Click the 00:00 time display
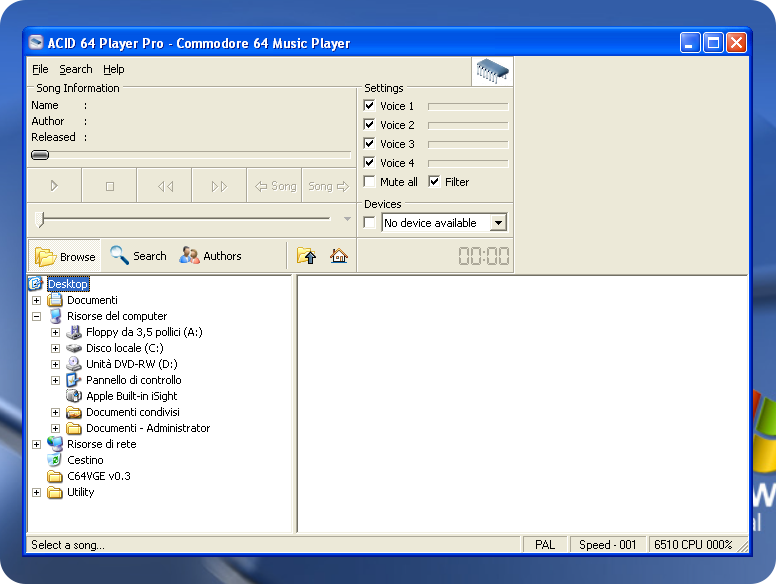 coord(484,256)
